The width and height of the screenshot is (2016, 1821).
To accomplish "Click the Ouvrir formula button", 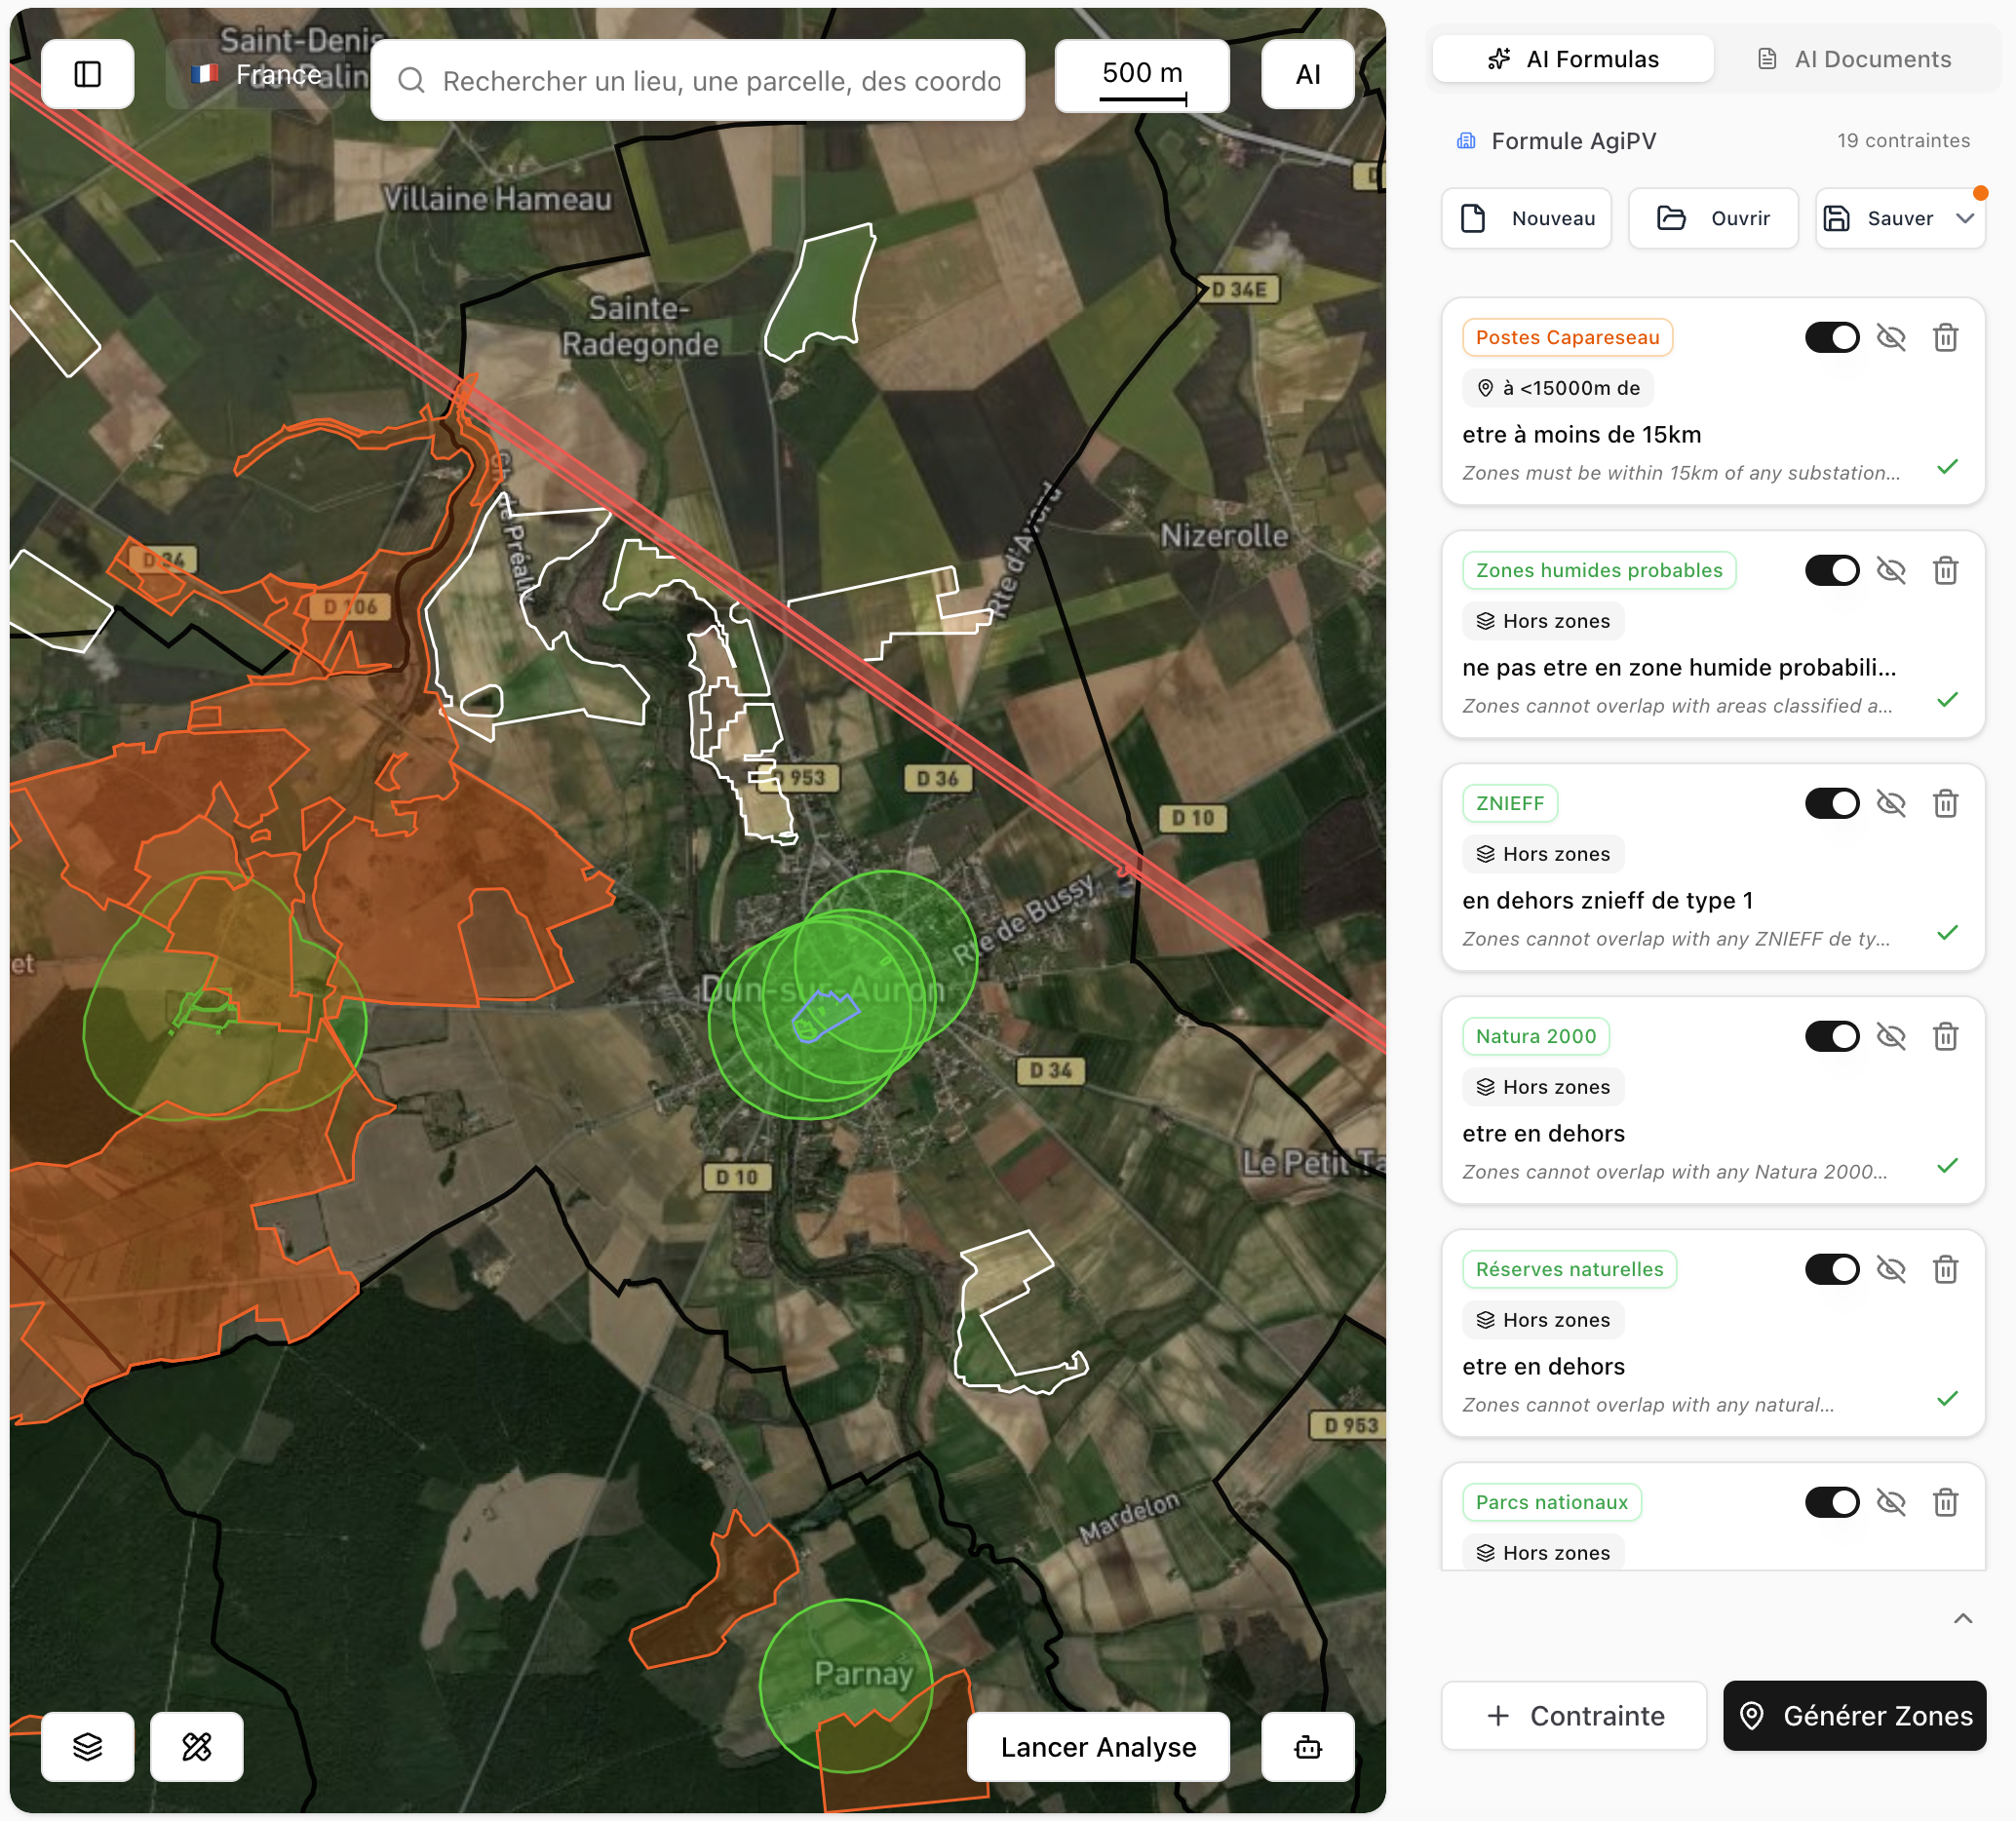I will 1713,218.
